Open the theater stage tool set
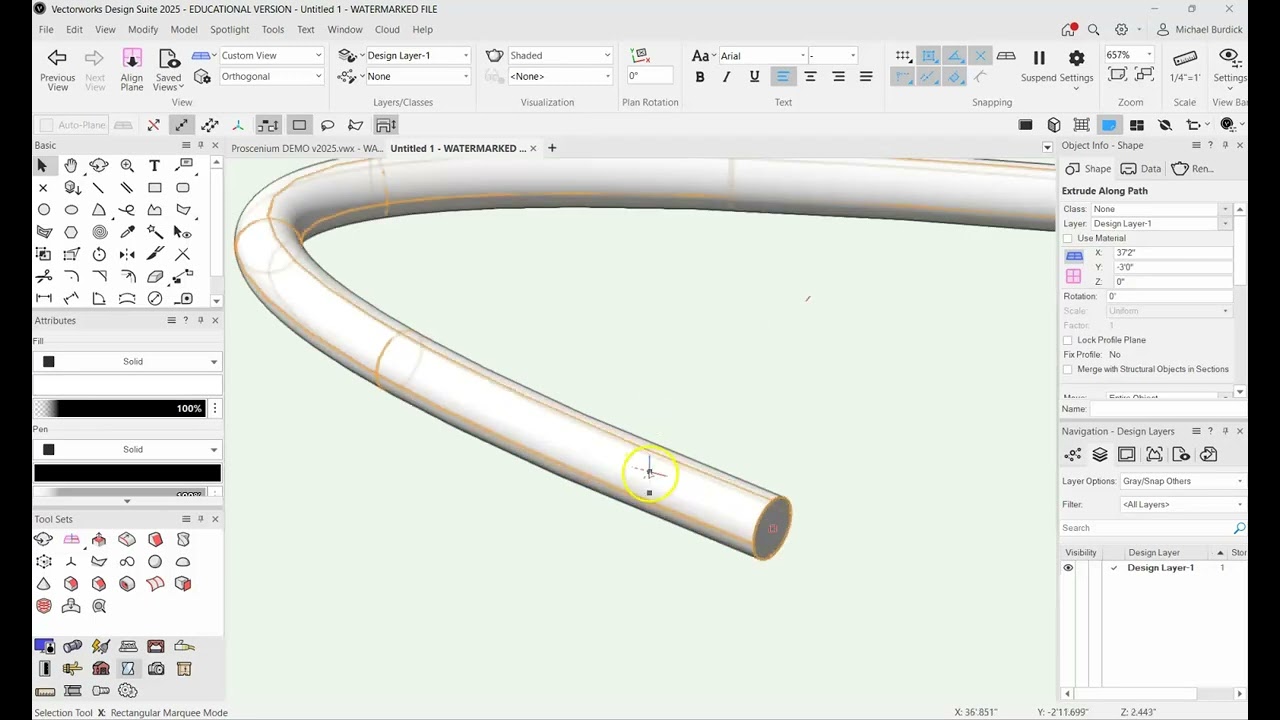The height and width of the screenshot is (720, 1280). click(156, 646)
